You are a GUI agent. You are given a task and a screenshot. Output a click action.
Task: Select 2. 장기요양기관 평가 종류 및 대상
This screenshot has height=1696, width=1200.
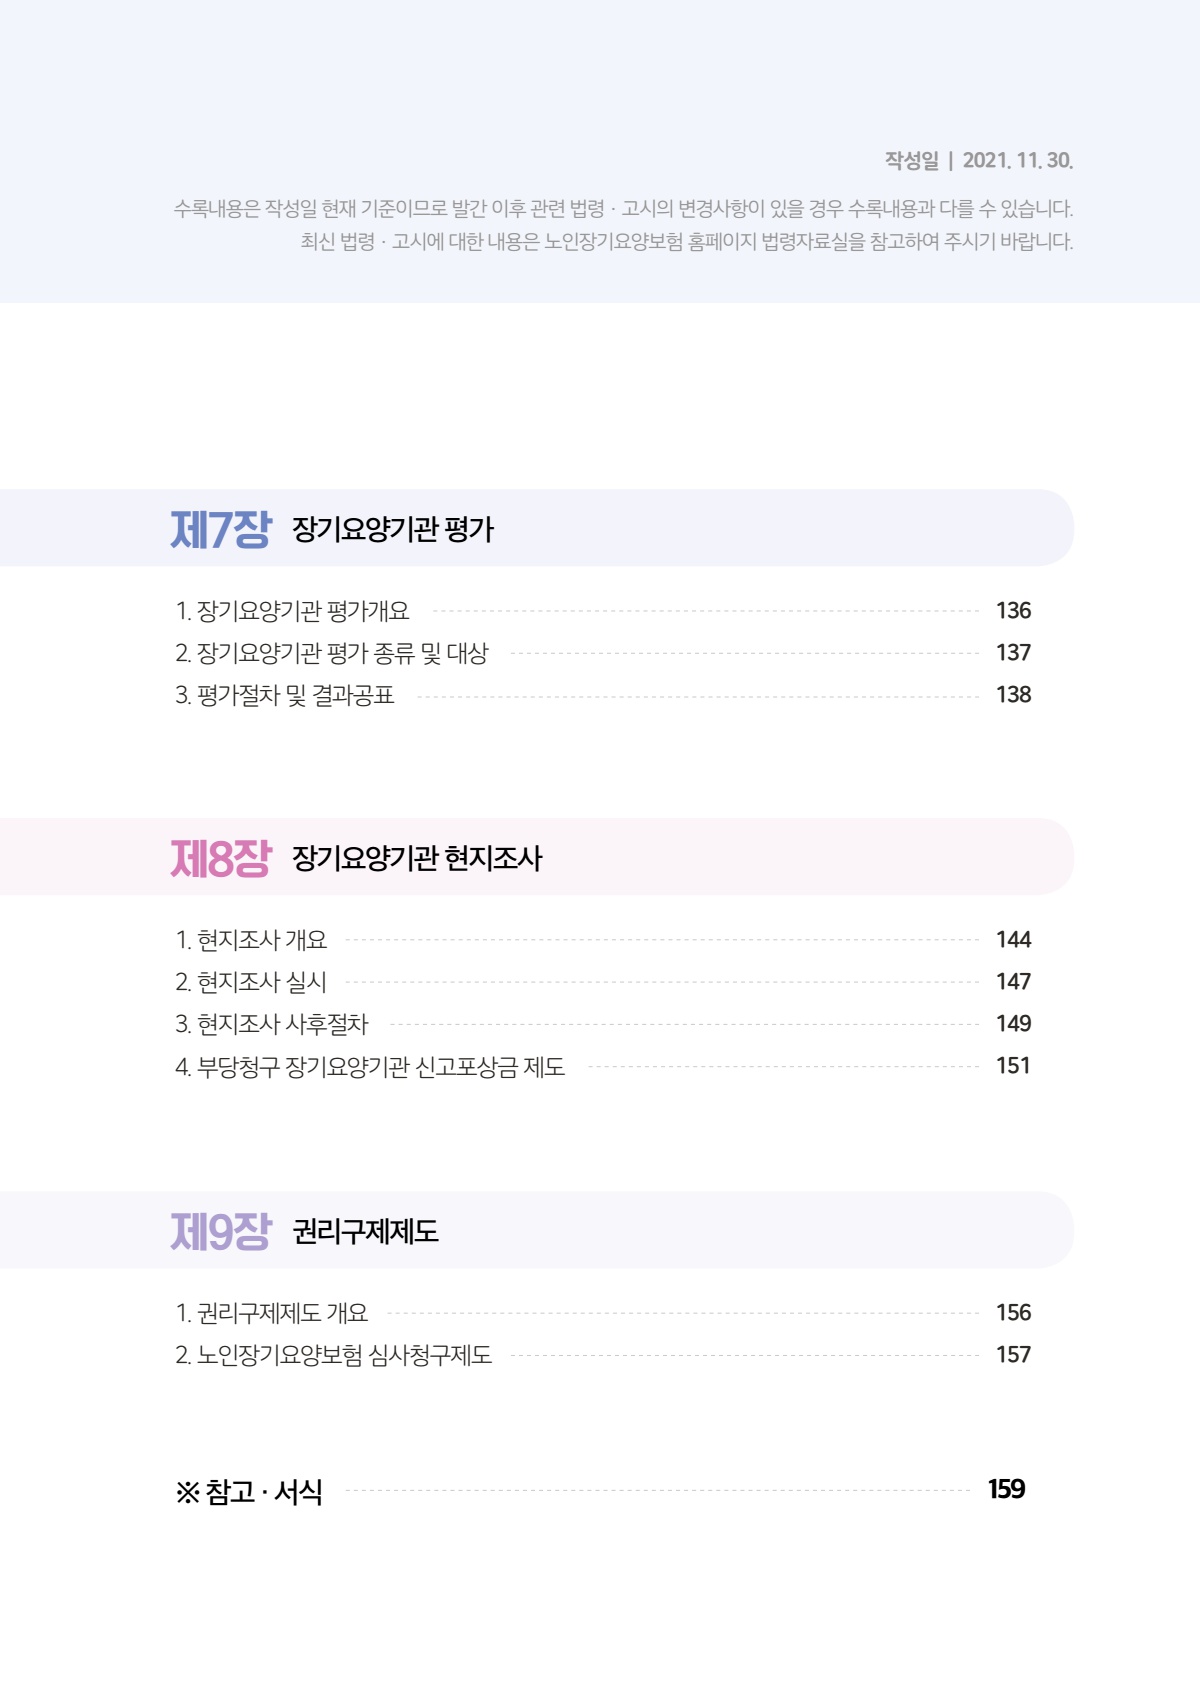[x=332, y=653]
